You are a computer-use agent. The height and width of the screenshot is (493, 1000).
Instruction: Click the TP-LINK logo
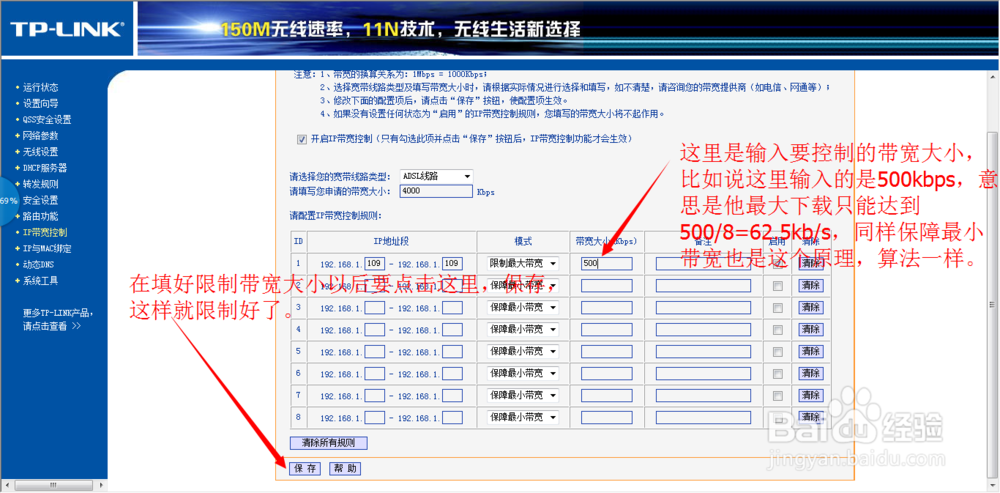(x=66, y=29)
